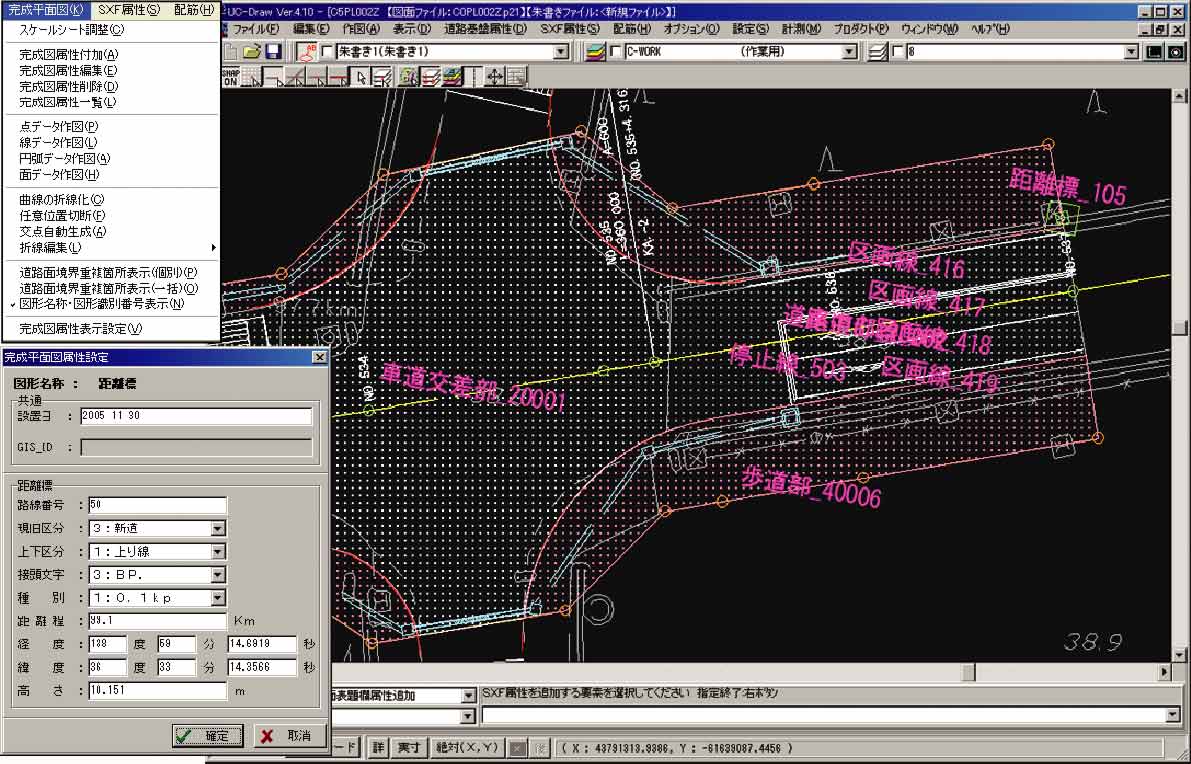Toggle 図形名称・図形識別番号表示 checked menu item
The image size is (1191, 764).
[101, 304]
